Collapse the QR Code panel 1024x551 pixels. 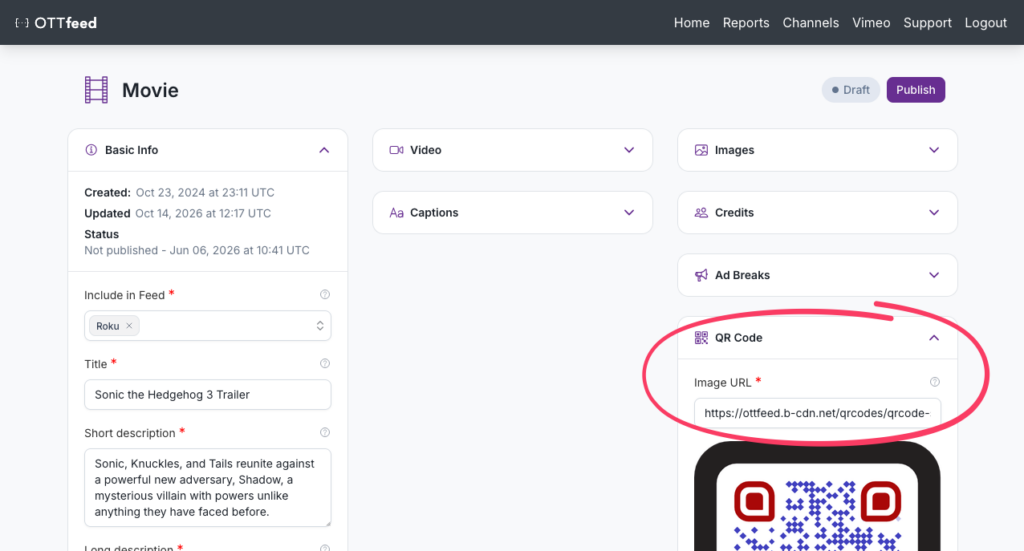(934, 338)
